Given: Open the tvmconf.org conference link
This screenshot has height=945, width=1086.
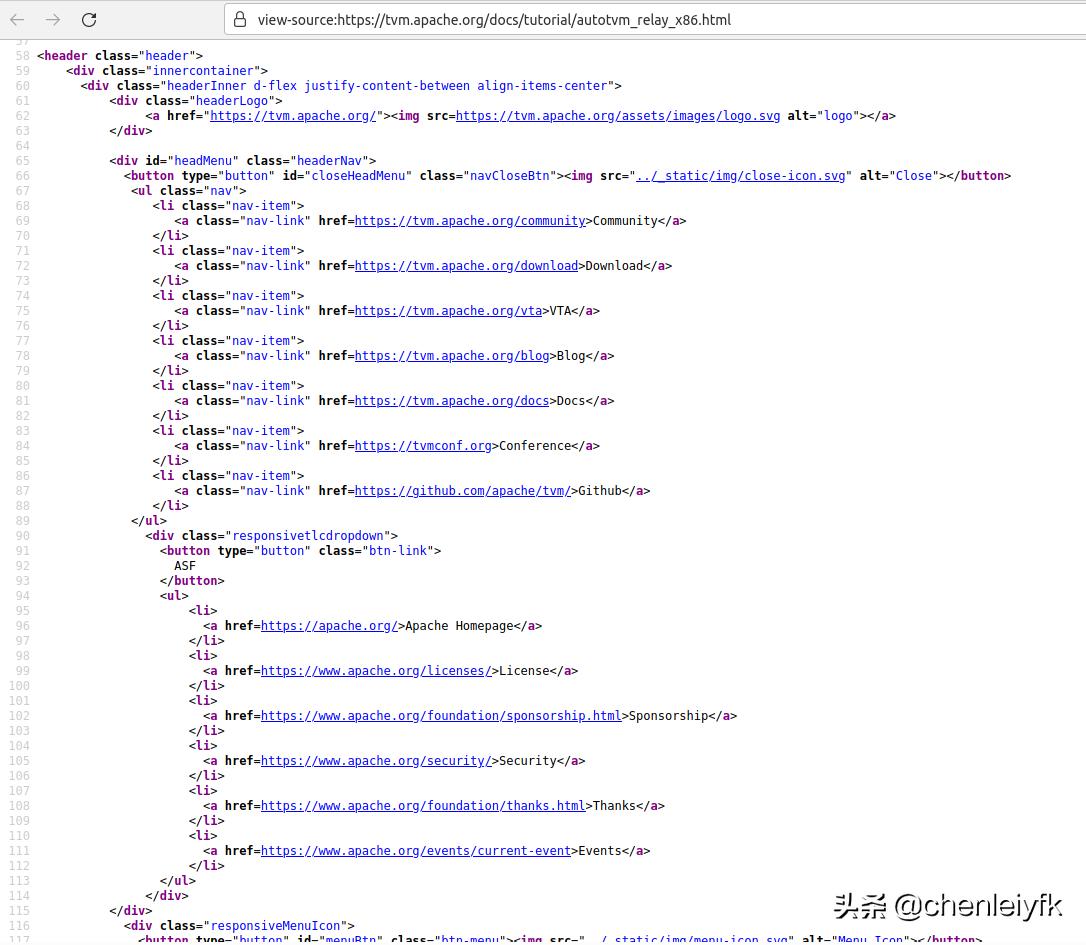Looking at the screenshot, I should tap(423, 446).
